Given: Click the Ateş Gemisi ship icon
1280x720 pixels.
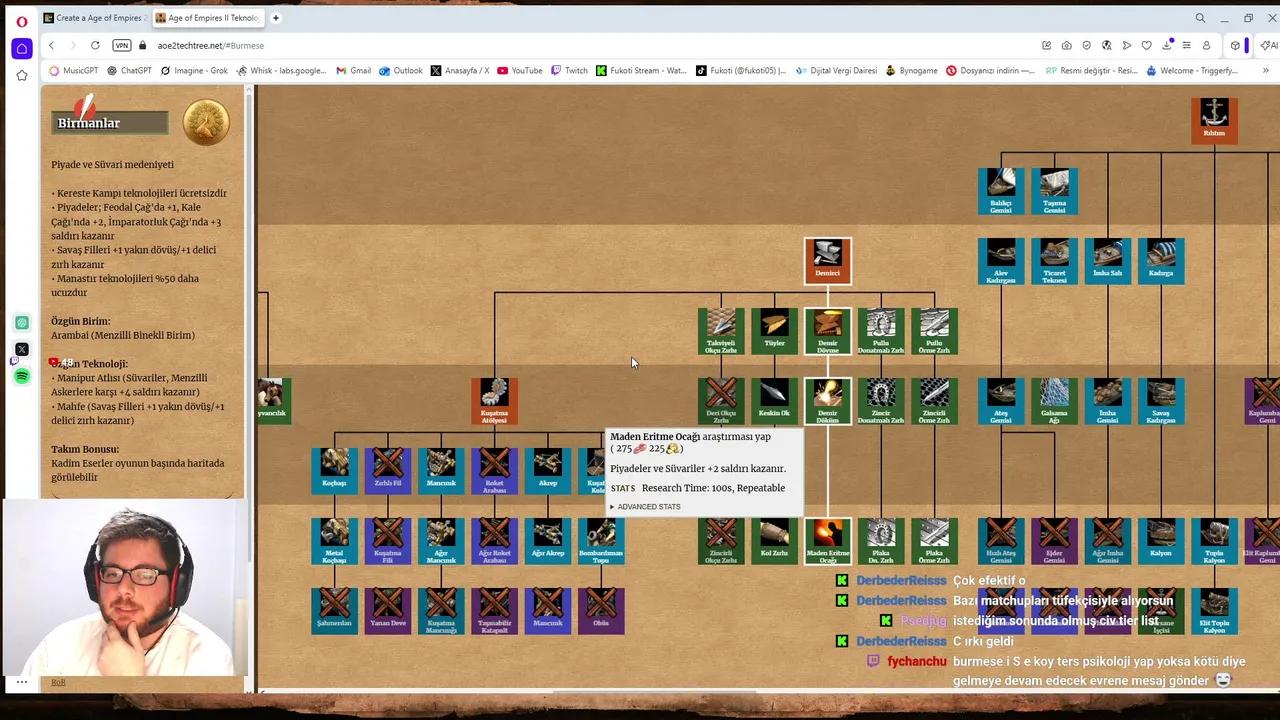Looking at the screenshot, I should tap(1001, 401).
